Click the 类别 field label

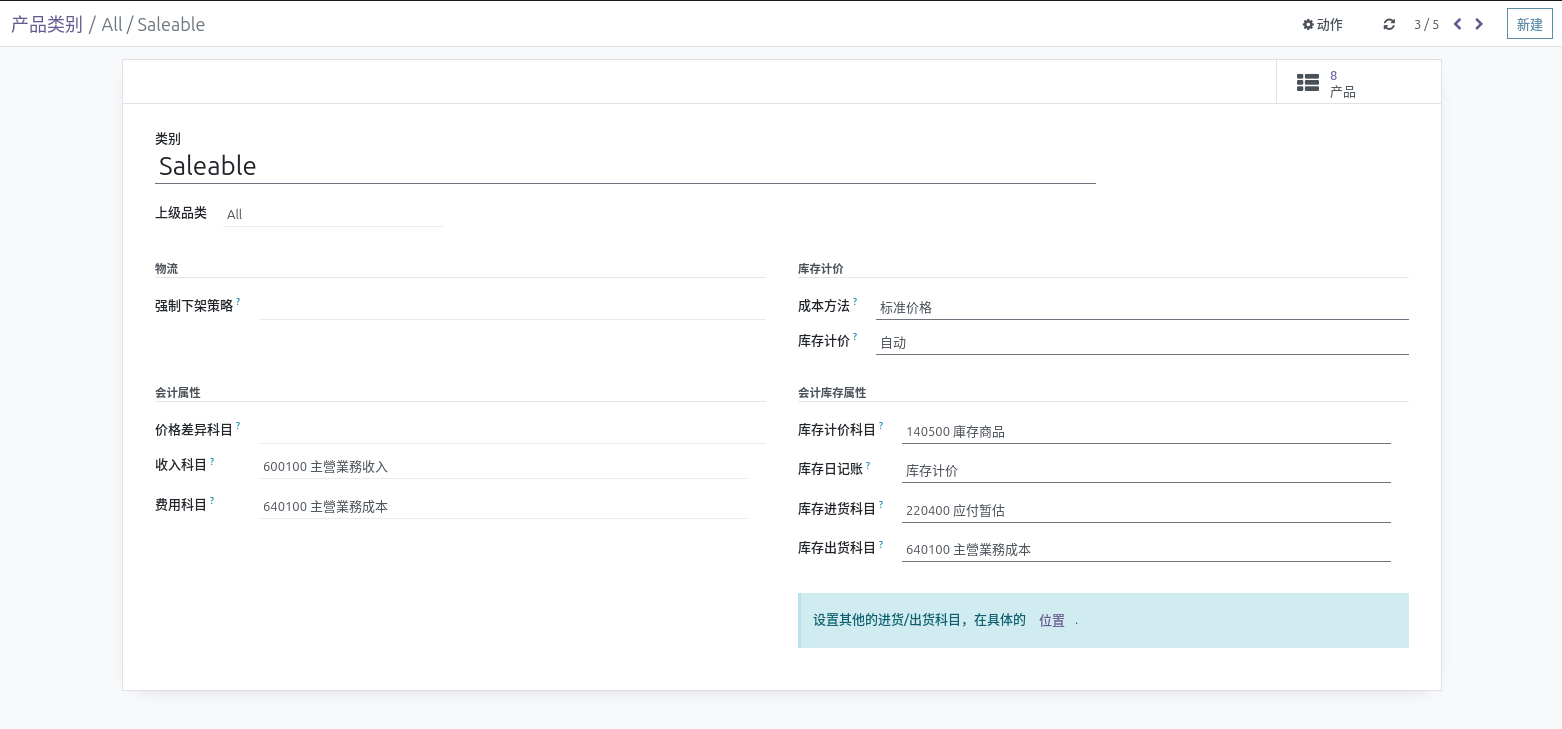pyautogui.click(x=168, y=139)
